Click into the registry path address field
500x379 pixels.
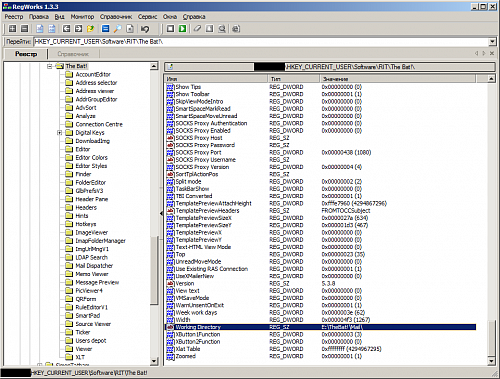(261, 42)
